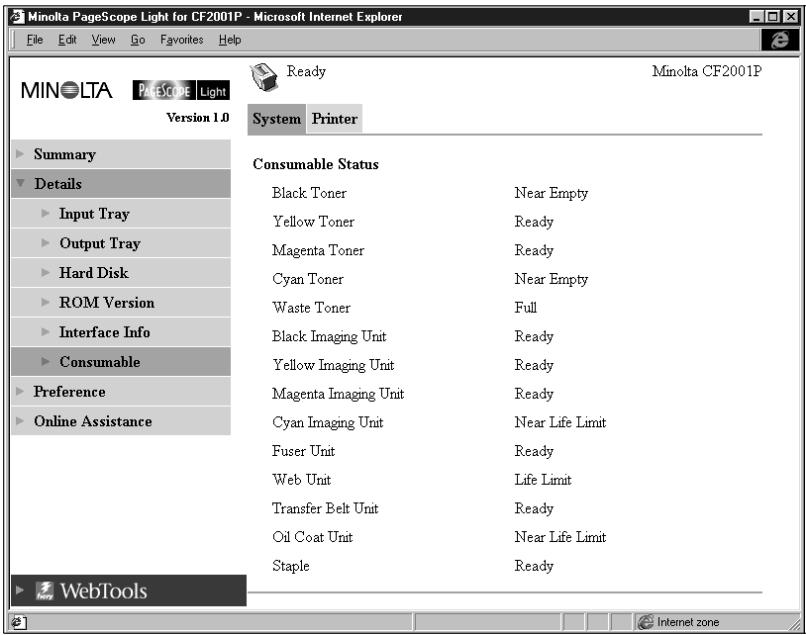Open the Help menu
This screenshot has height=635, width=806.
[229, 40]
